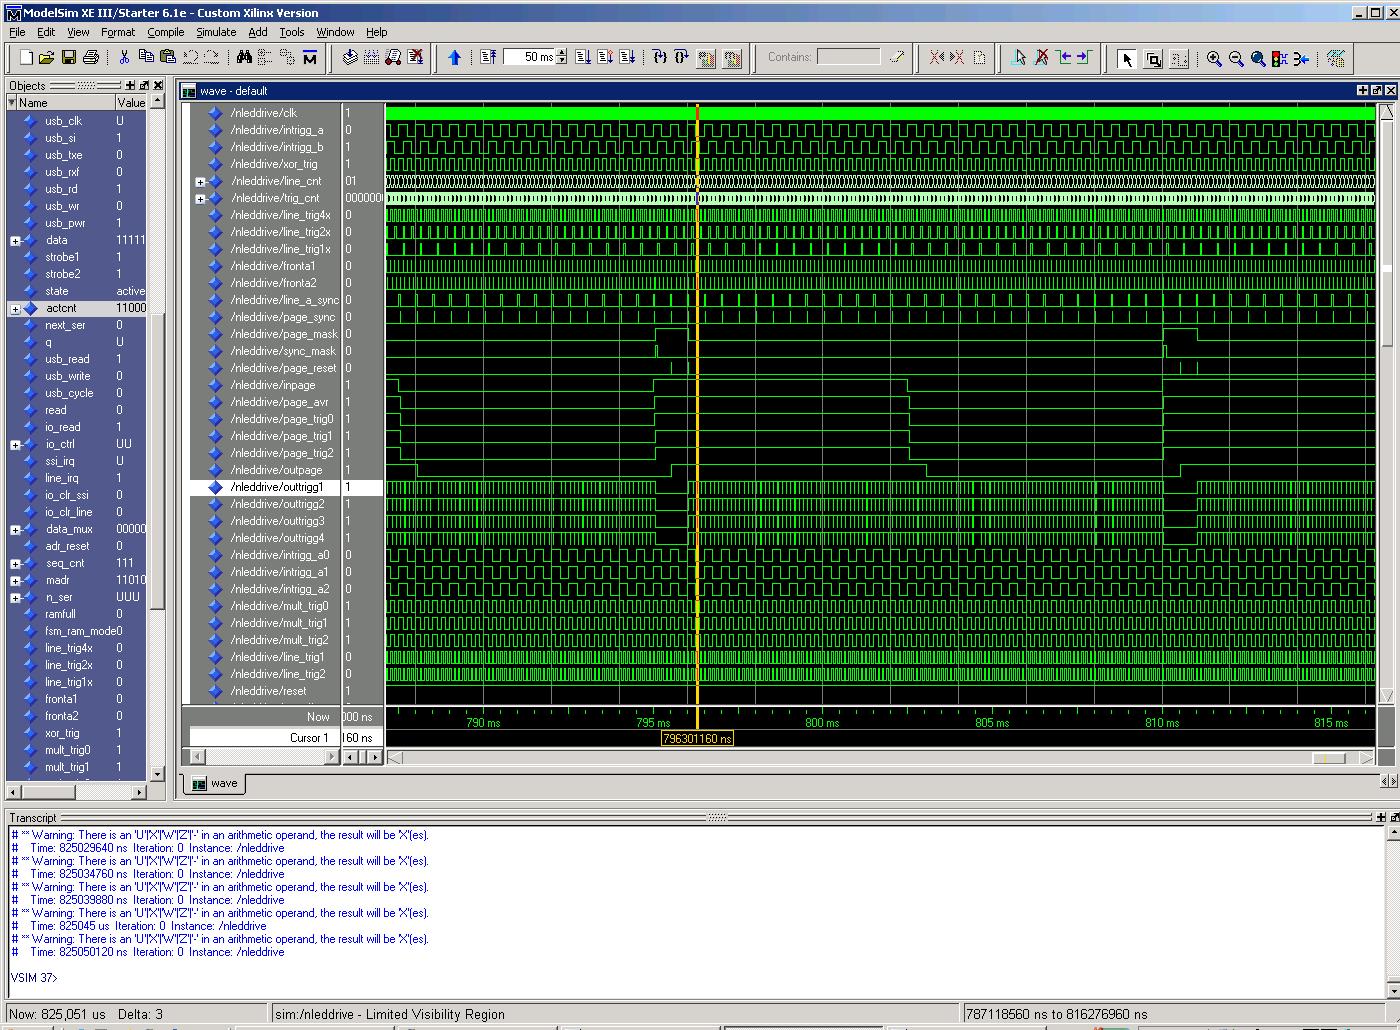Open the Simulate menu
The height and width of the screenshot is (1030, 1400).
tap(215, 32)
